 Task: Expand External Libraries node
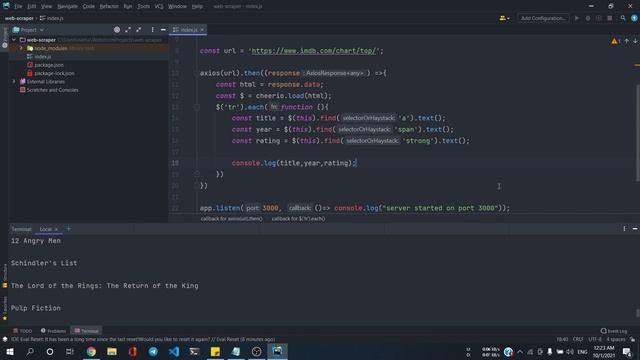click(14, 82)
